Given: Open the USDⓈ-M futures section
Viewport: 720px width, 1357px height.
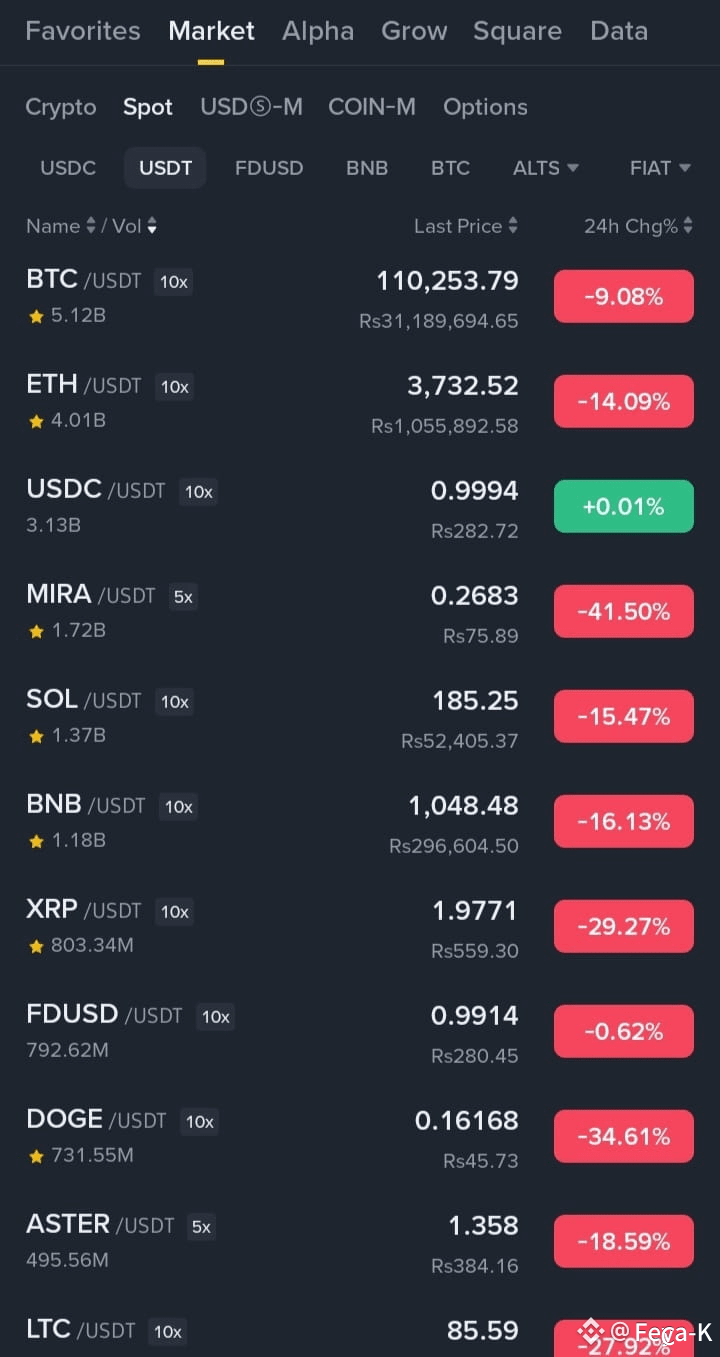Looking at the screenshot, I should tap(251, 107).
